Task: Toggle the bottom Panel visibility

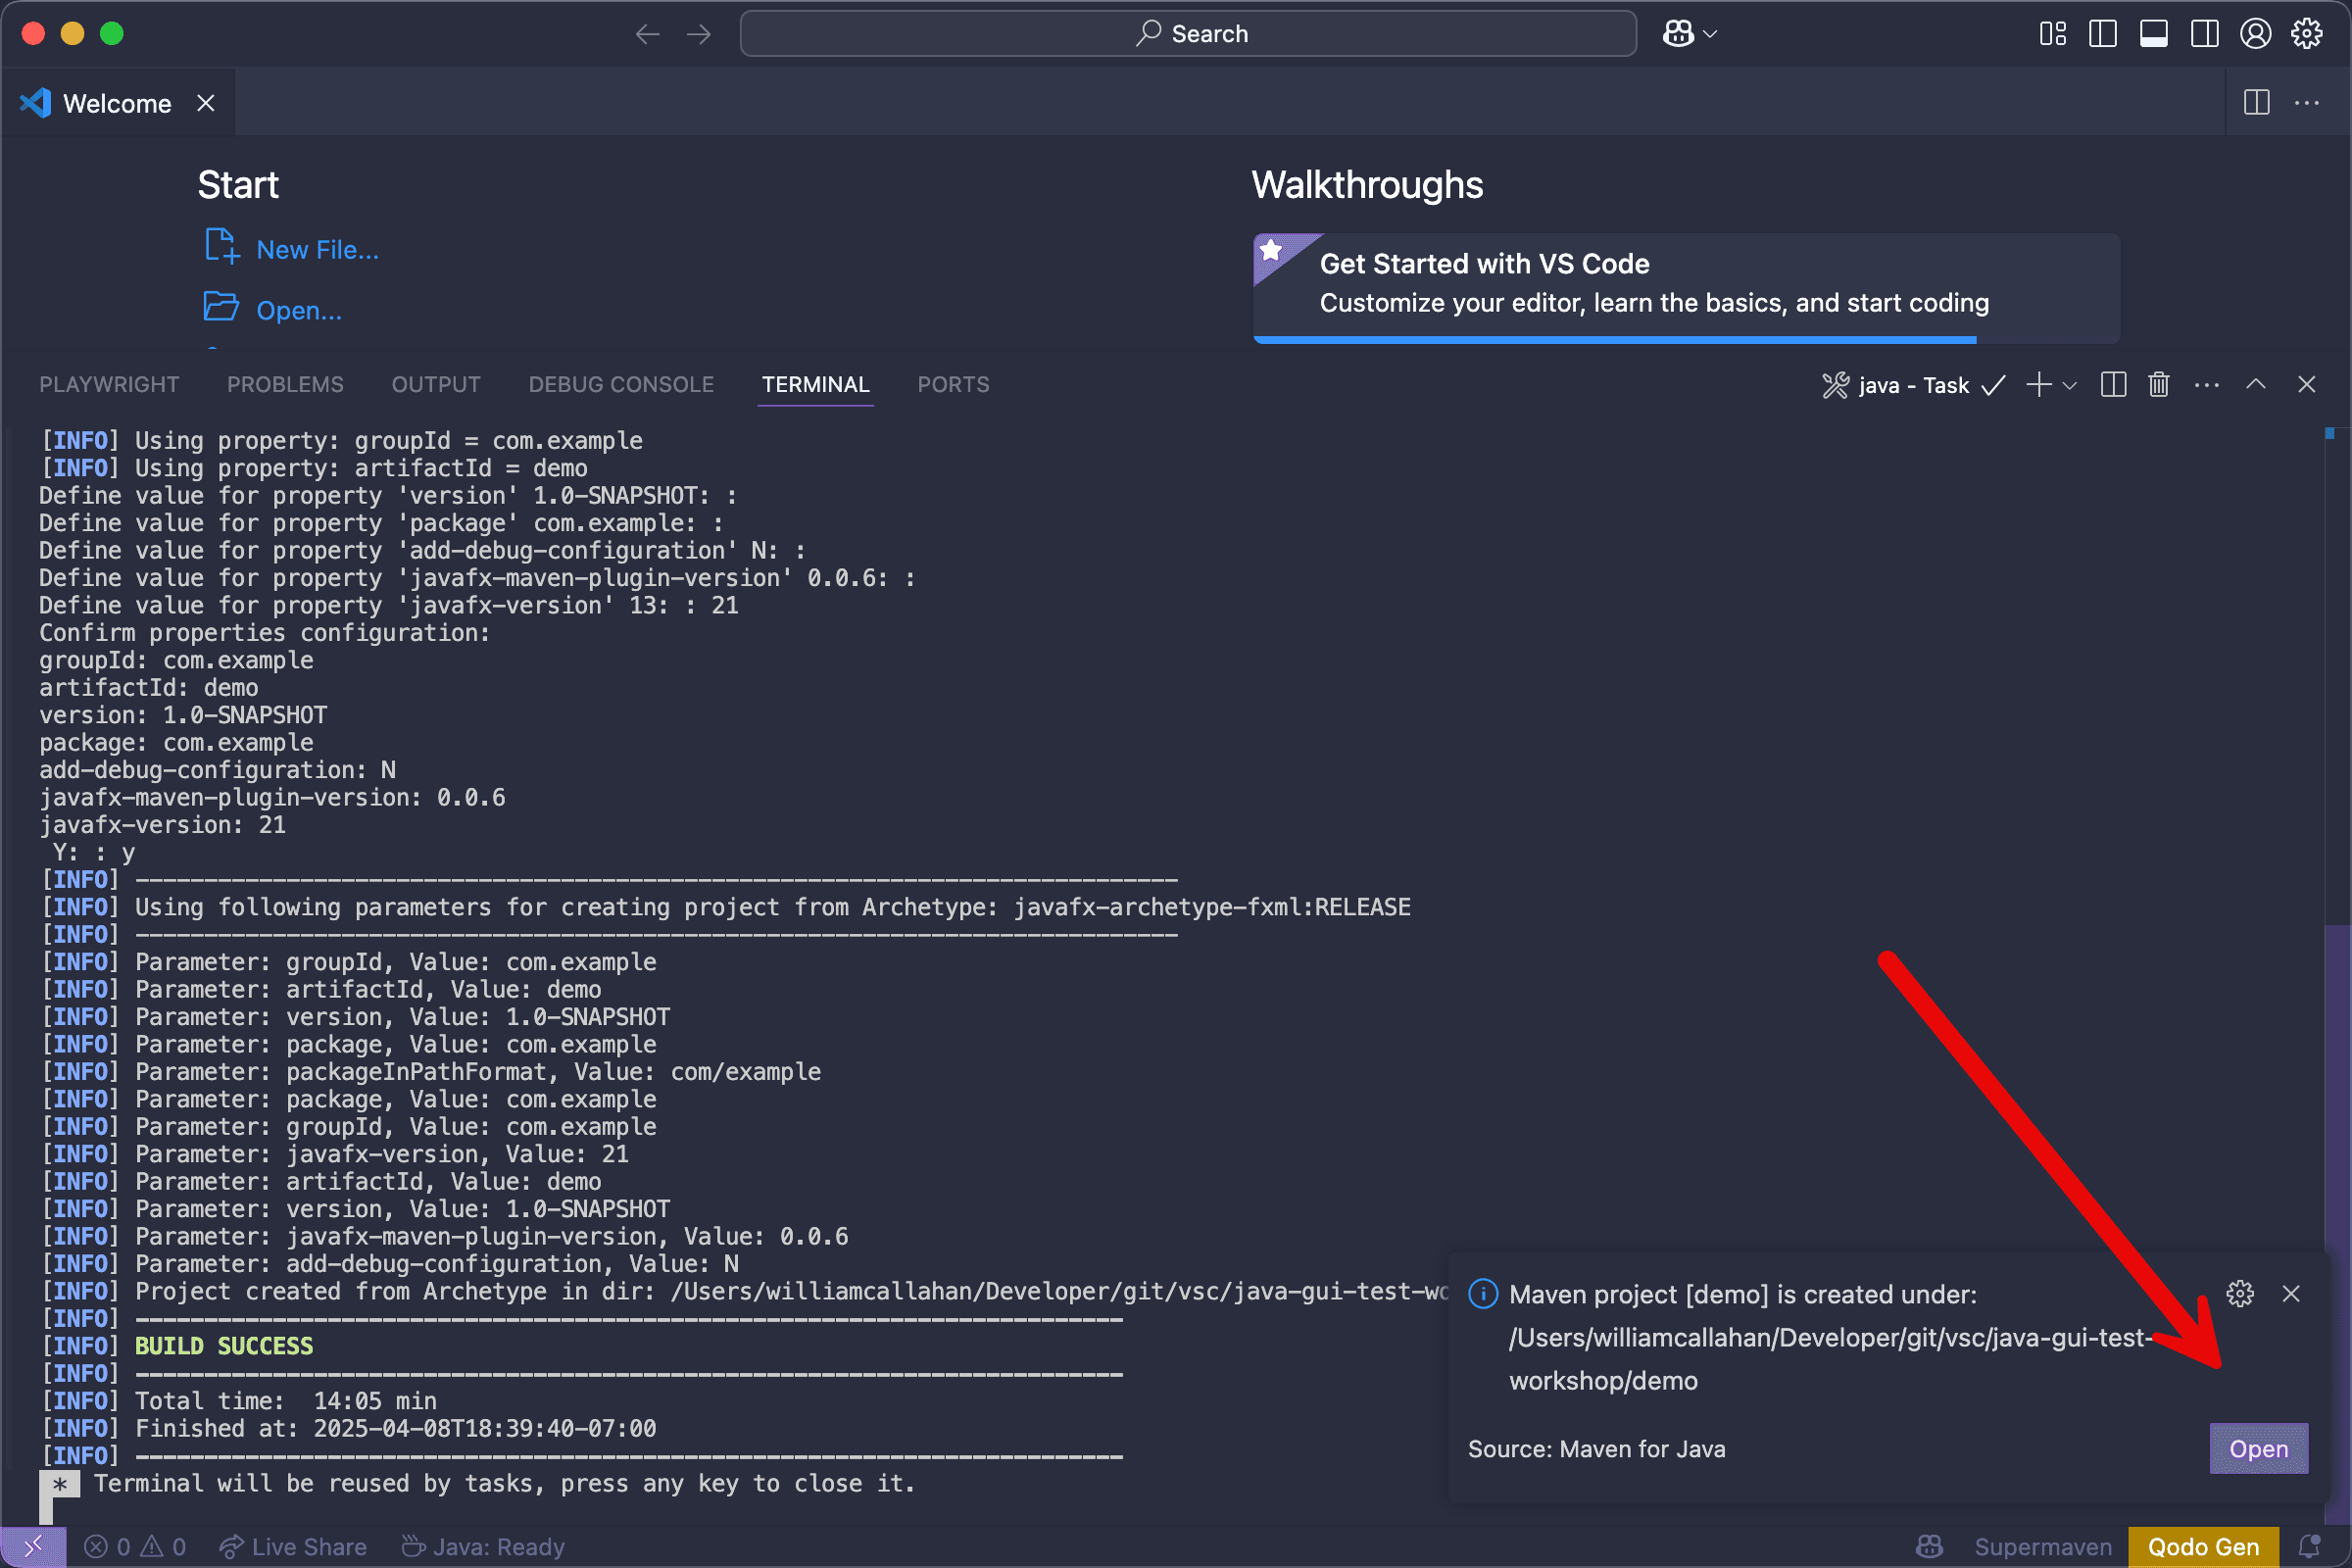Action: [x=2153, y=33]
